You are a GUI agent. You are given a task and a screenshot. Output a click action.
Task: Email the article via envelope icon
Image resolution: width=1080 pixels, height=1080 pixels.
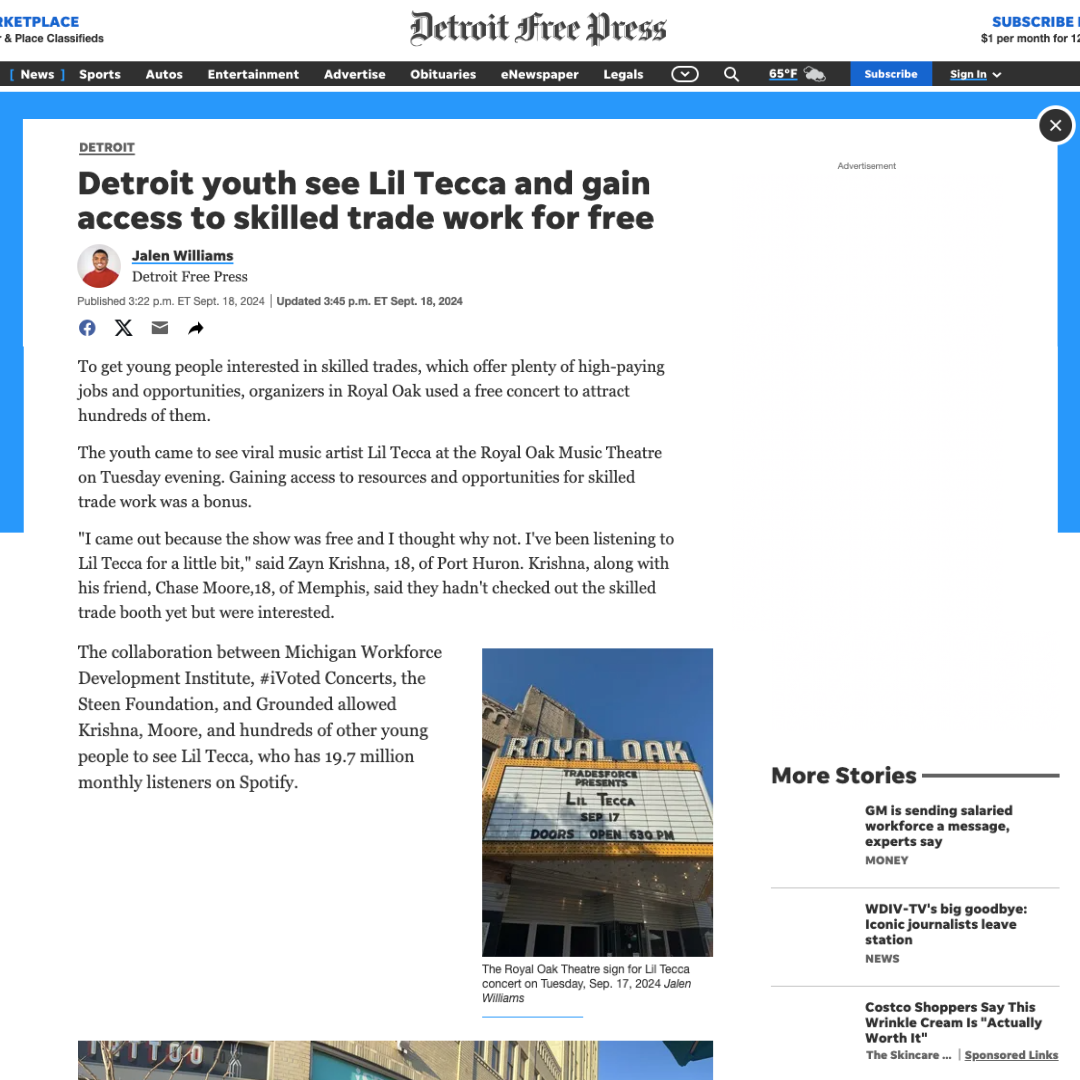click(160, 328)
